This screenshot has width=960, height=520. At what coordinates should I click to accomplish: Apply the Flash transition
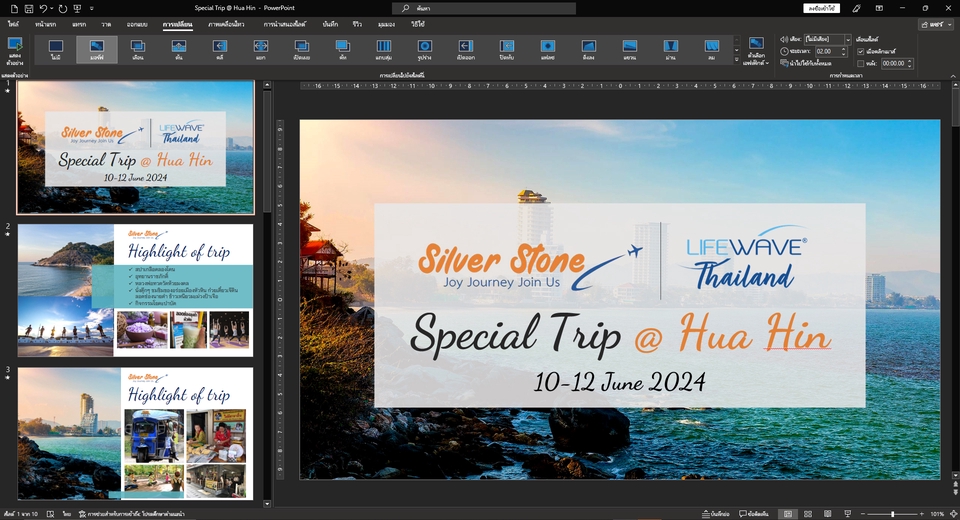pyautogui.click(x=548, y=50)
